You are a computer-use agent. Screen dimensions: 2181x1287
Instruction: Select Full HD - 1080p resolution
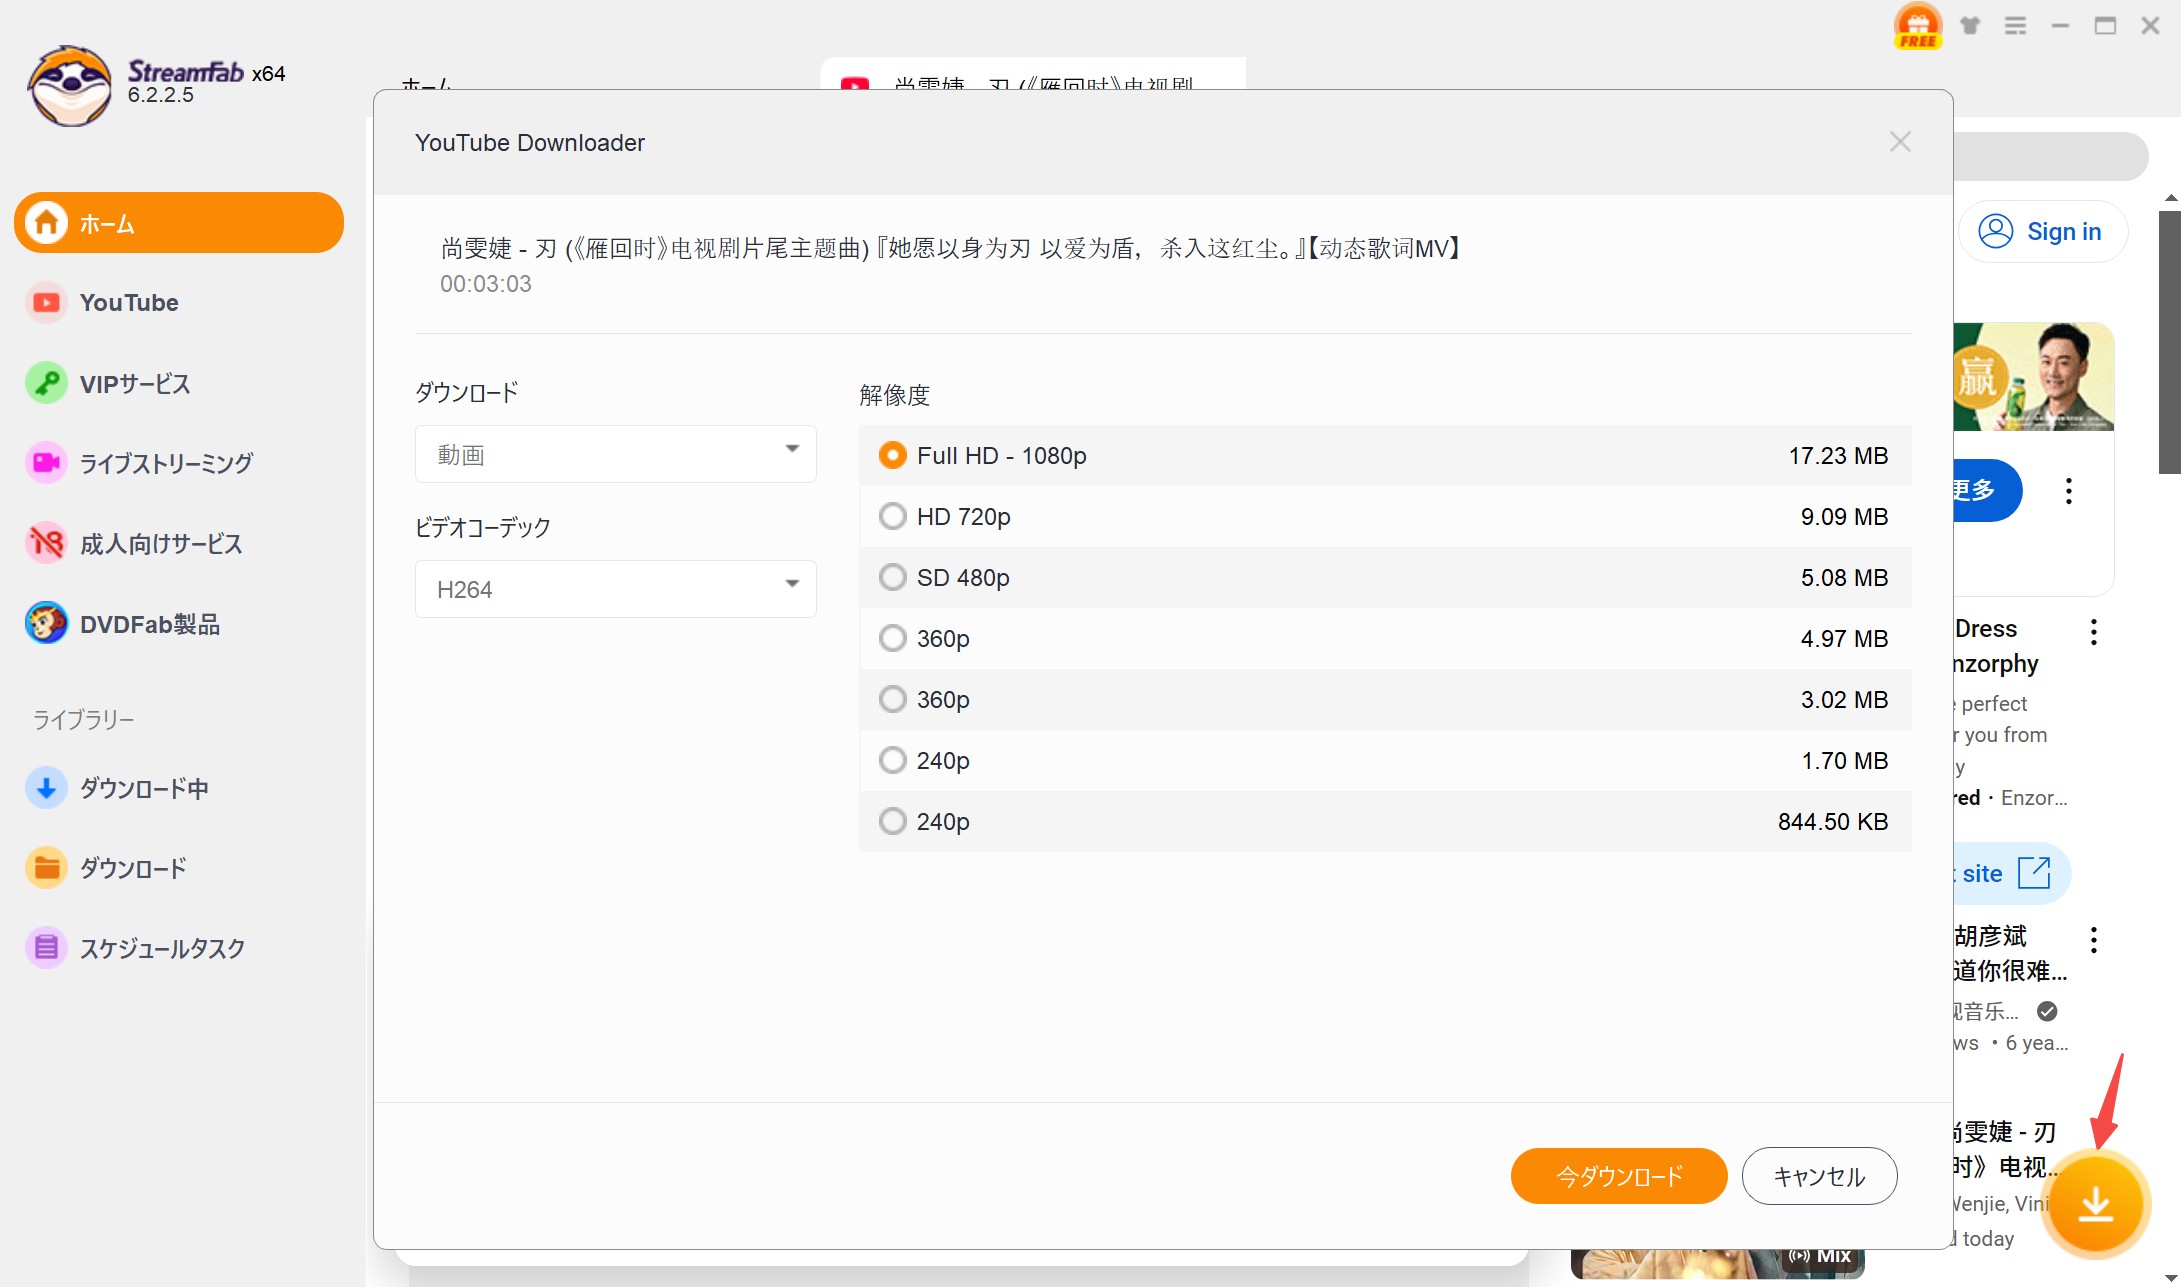1385,456
